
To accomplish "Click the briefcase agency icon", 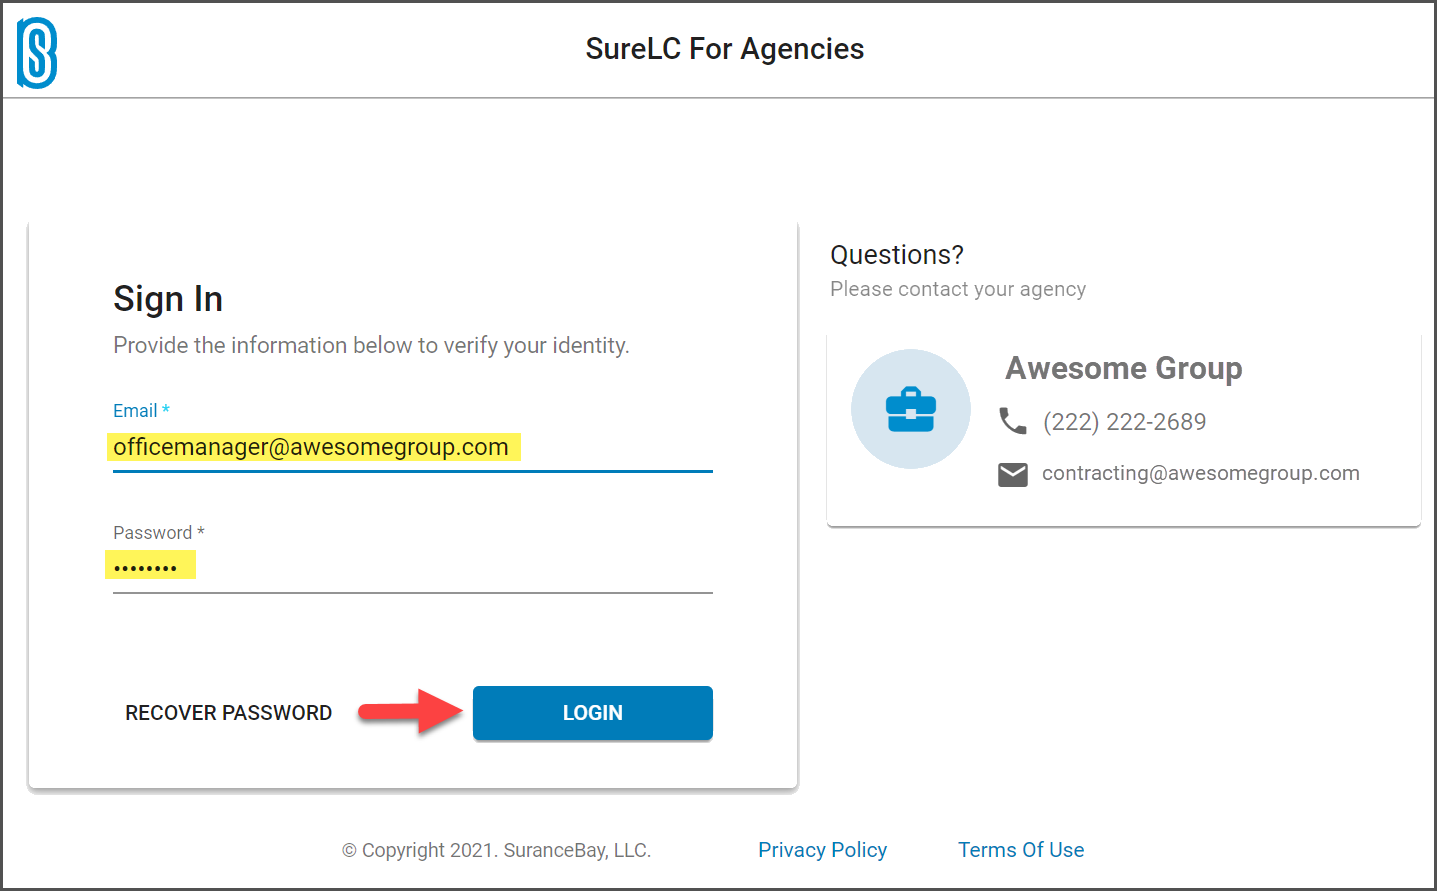I will click(911, 409).
